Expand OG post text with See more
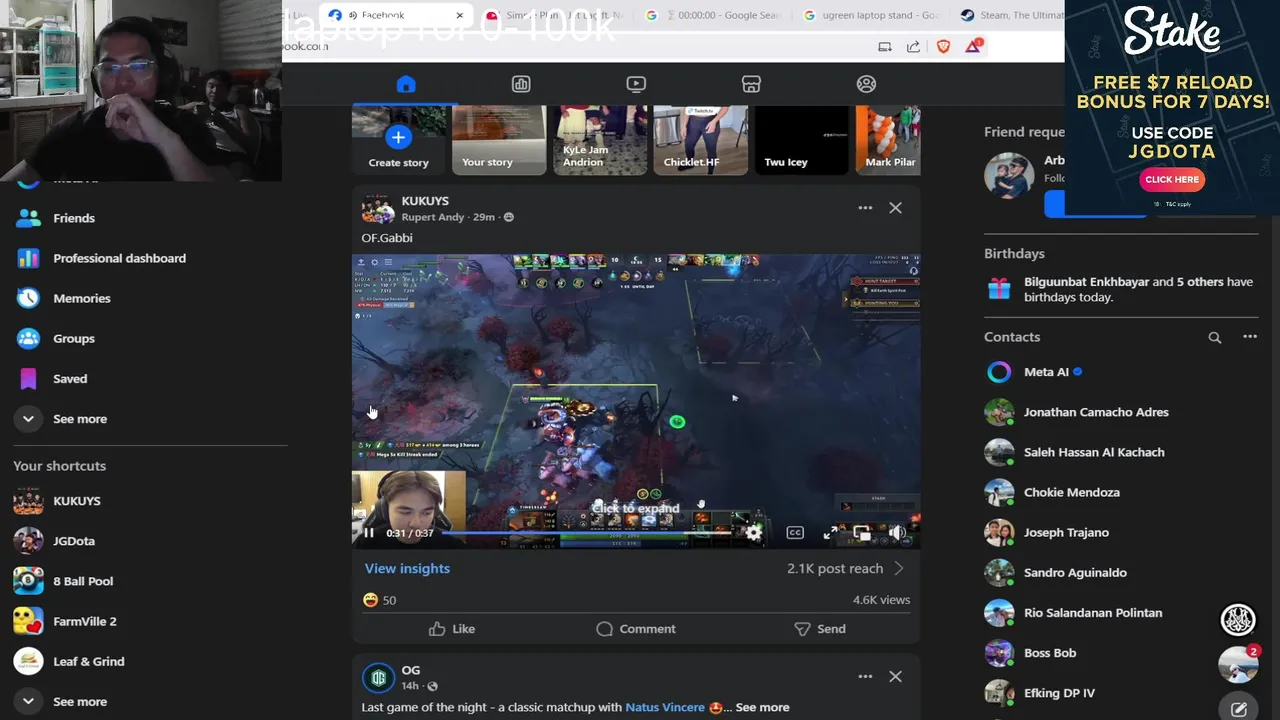1280x720 pixels. pos(762,707)
